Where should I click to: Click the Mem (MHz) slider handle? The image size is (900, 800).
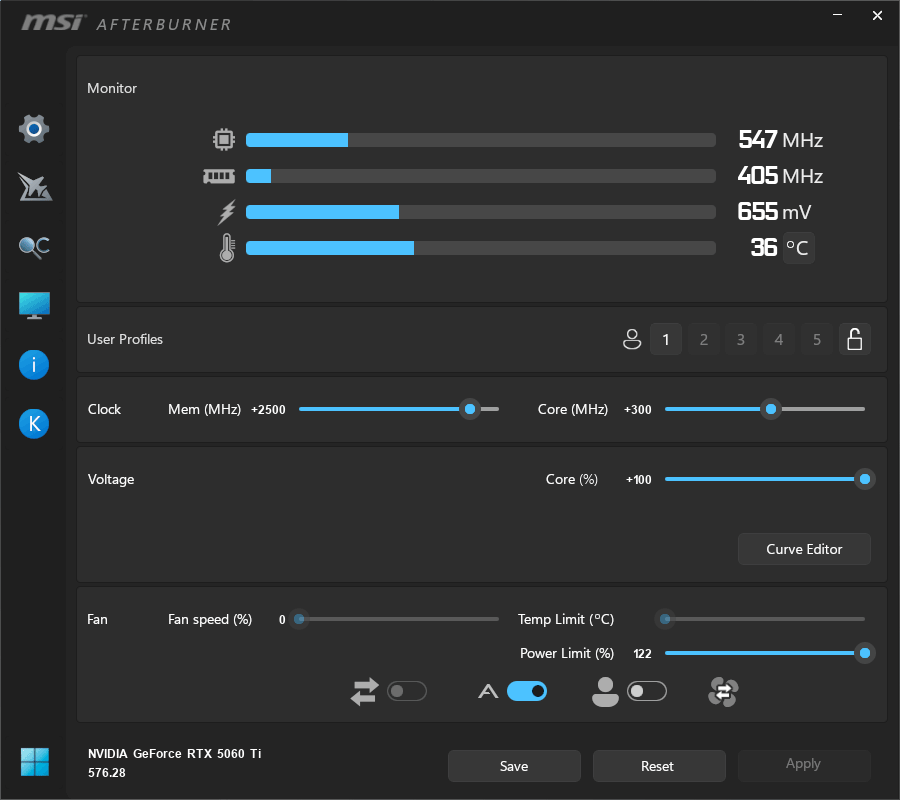[469, 409]
